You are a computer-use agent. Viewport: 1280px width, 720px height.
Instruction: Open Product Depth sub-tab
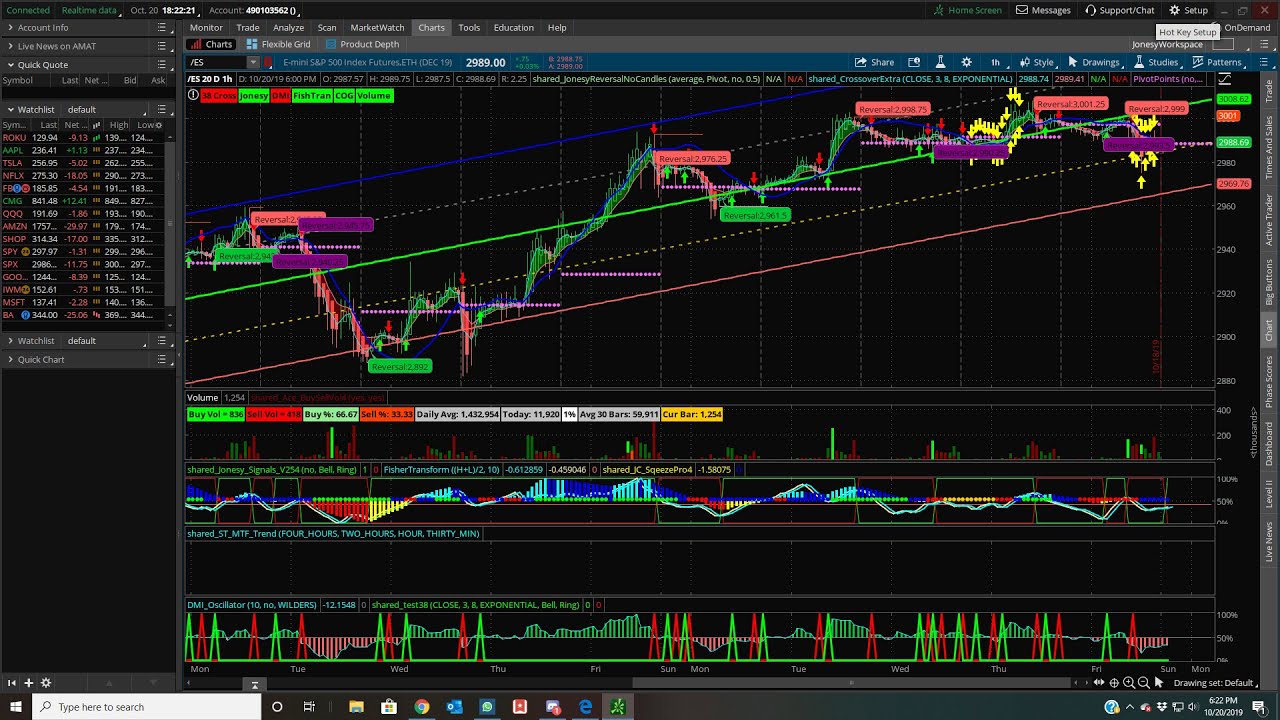(x=362, y=44)
